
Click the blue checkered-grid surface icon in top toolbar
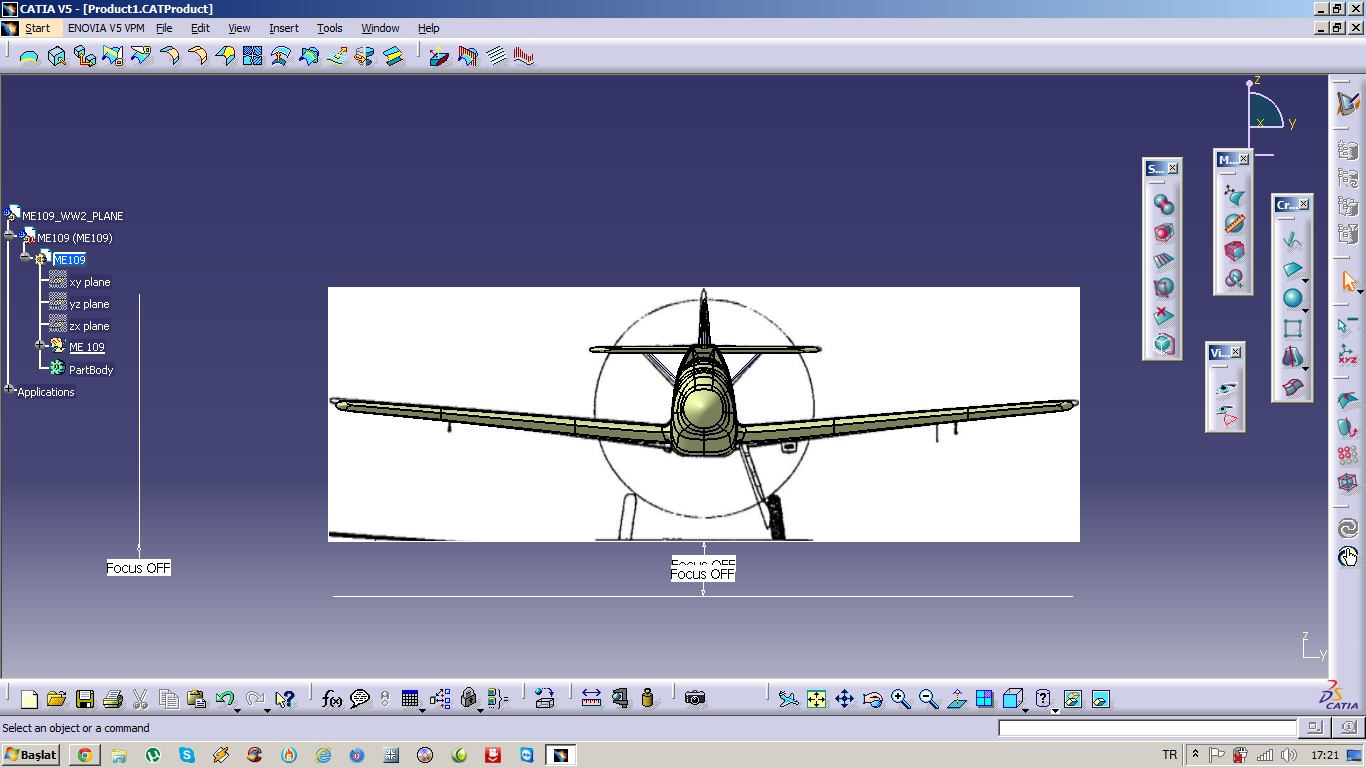pyautogui.click(x=252, y=56)
